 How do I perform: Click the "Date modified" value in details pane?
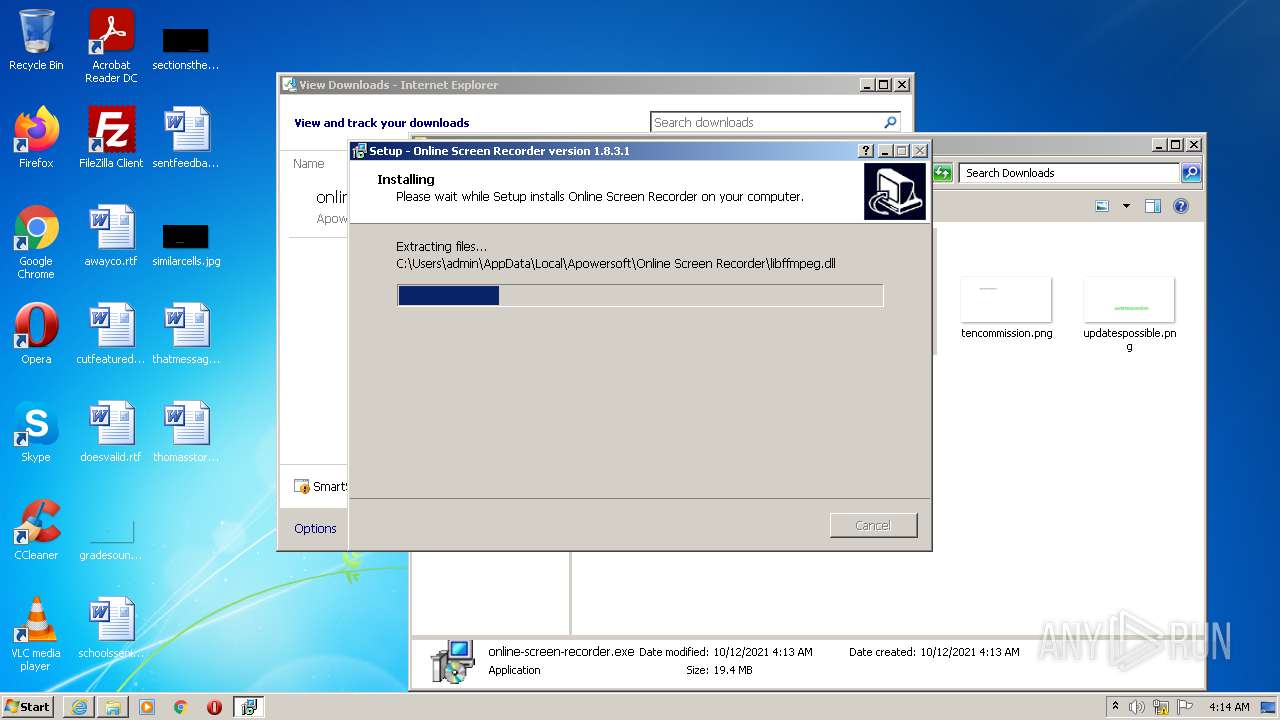763,652
